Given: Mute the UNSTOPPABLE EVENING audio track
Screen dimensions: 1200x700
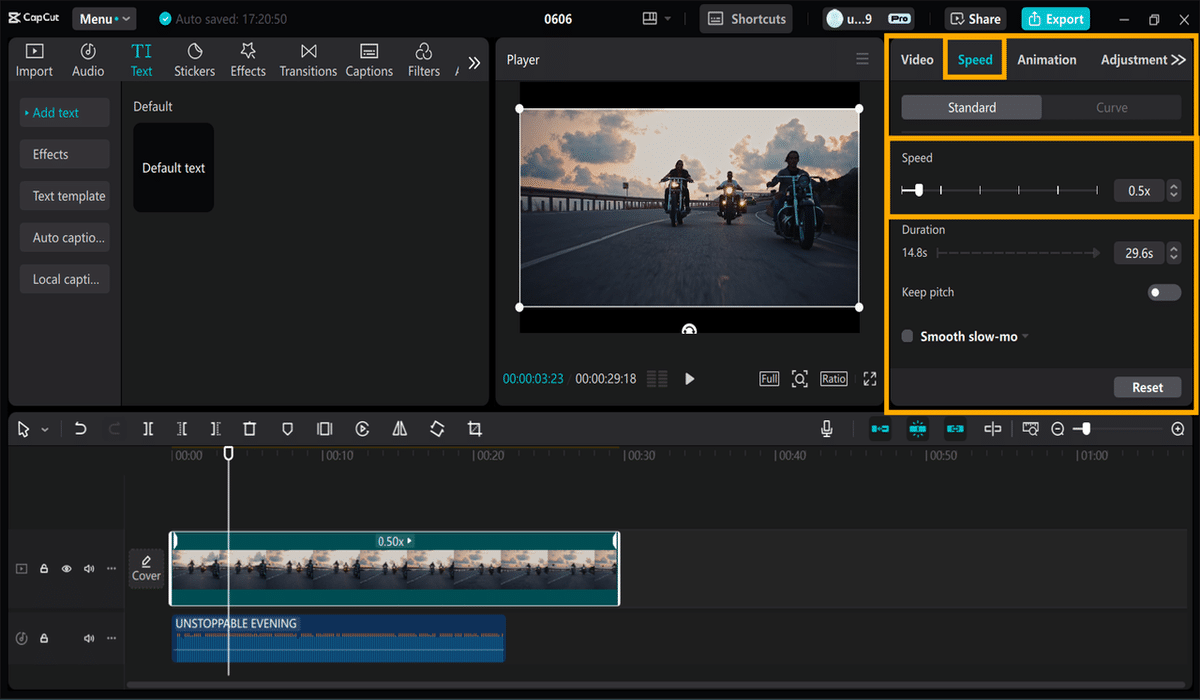Looking at the screenshot, I should pos(89,638).
